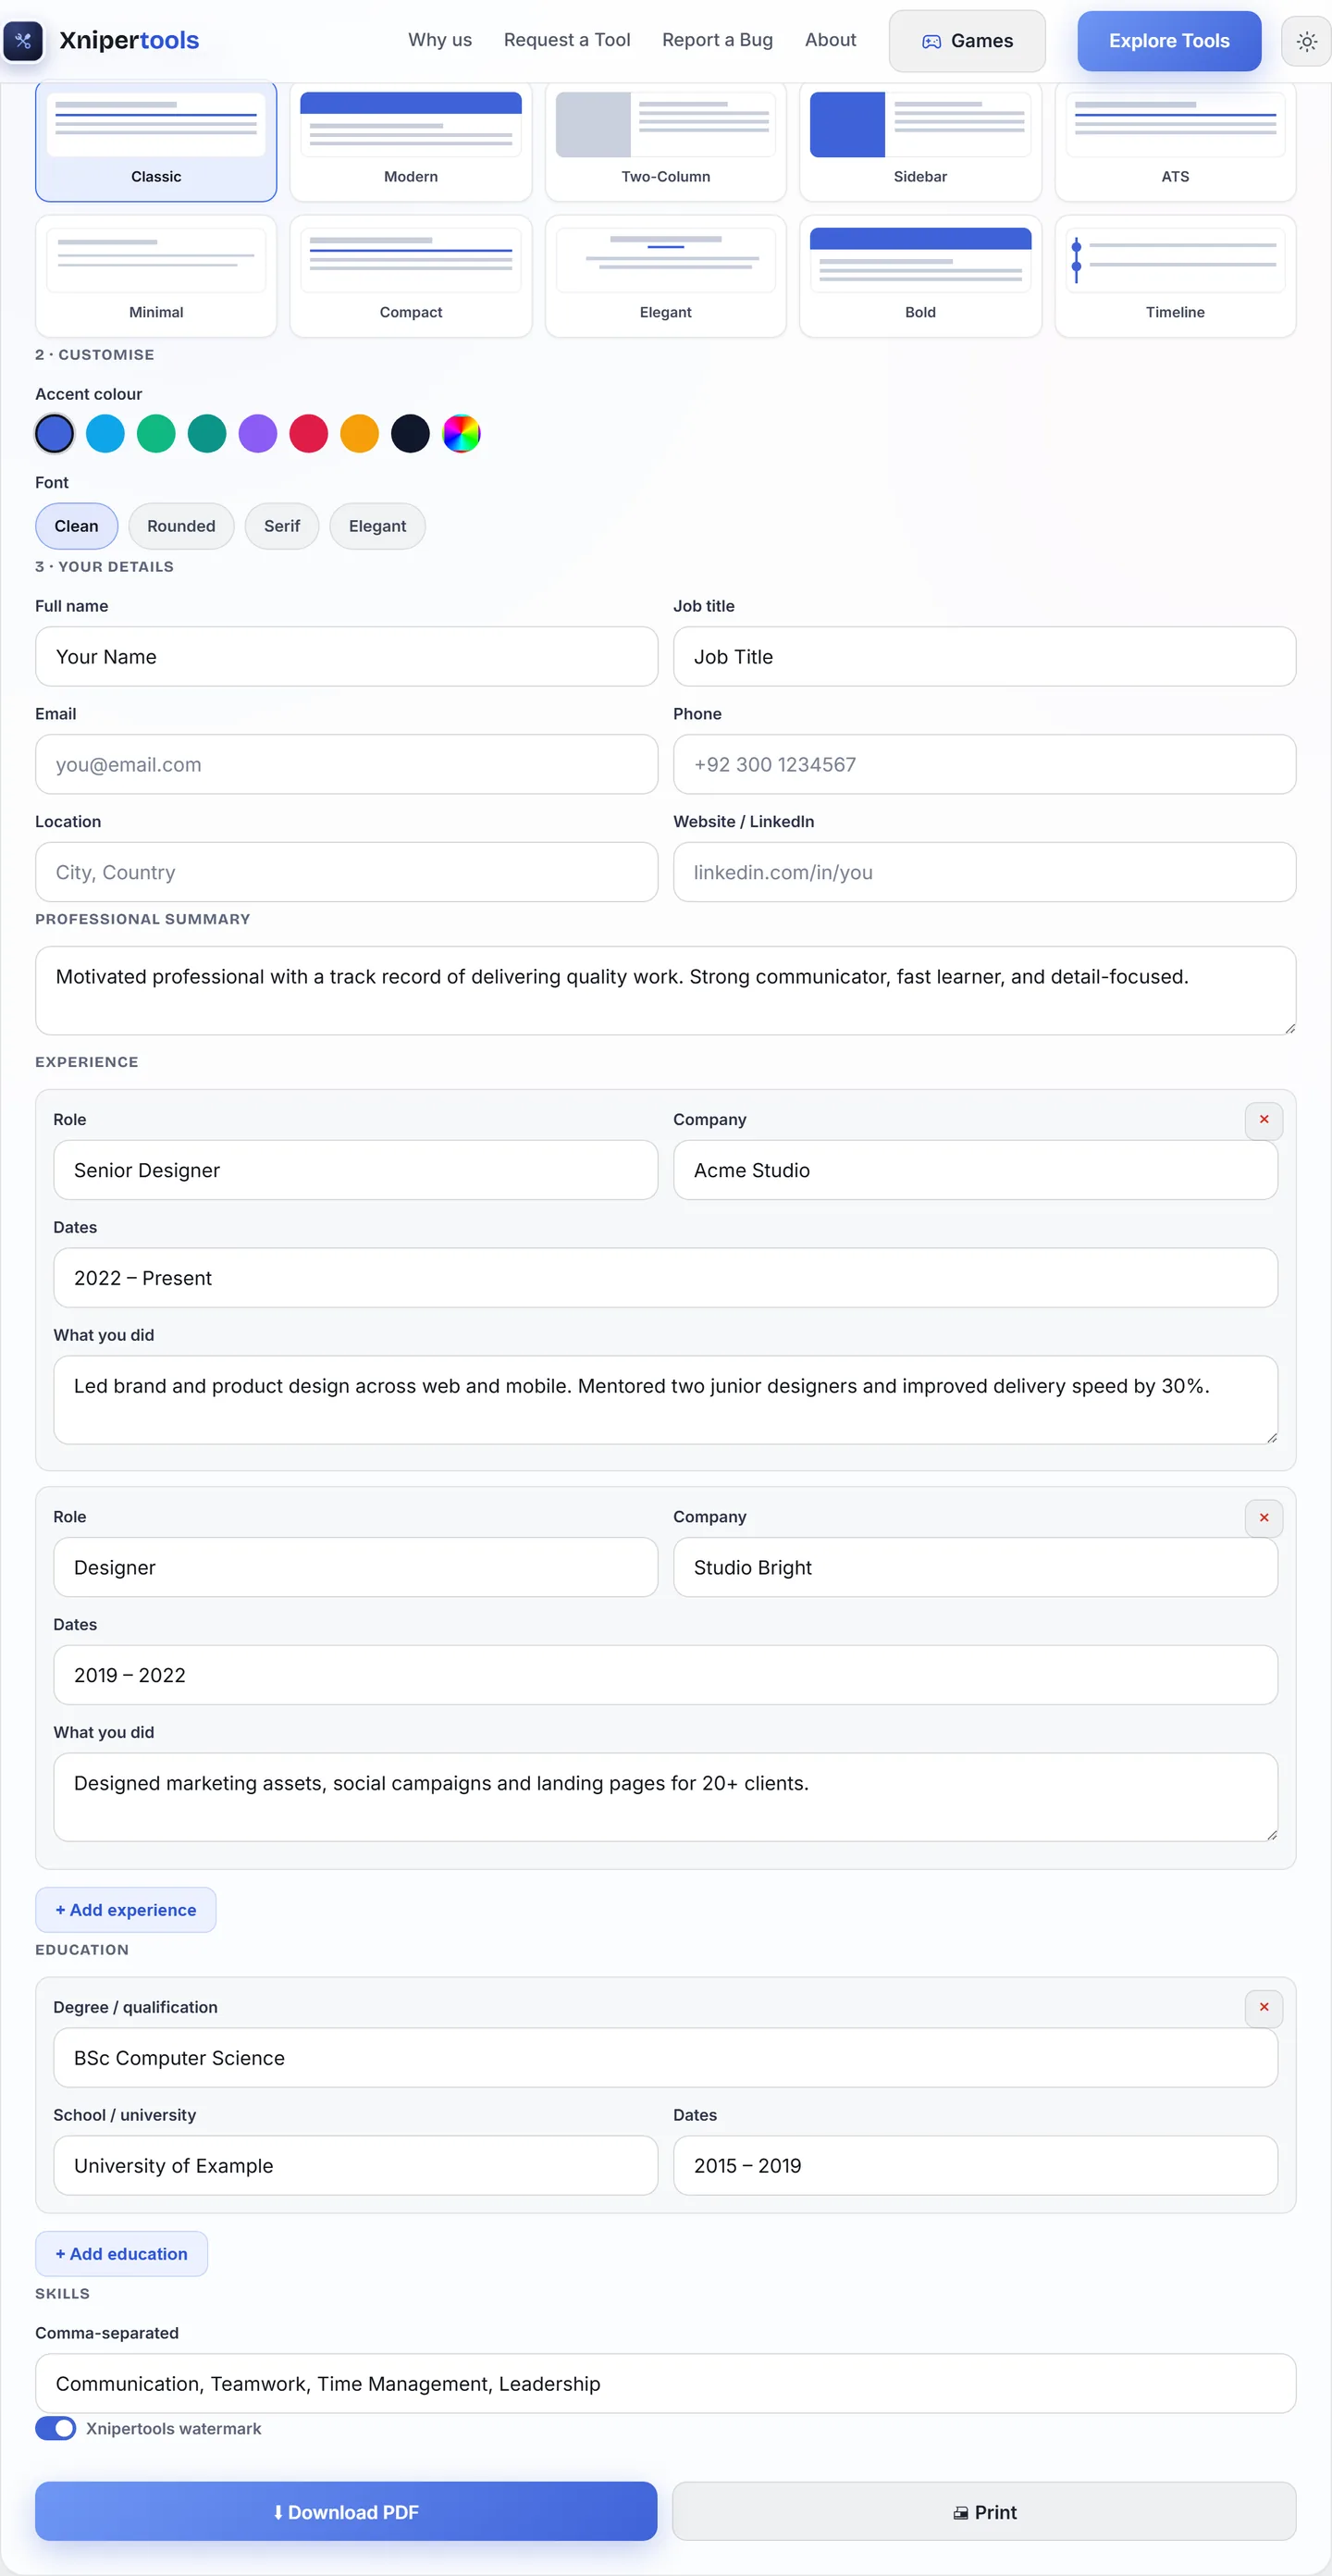Focus the Job title field
The height and width of the screenshot is (2576, 1332).
tap(984, 657)
